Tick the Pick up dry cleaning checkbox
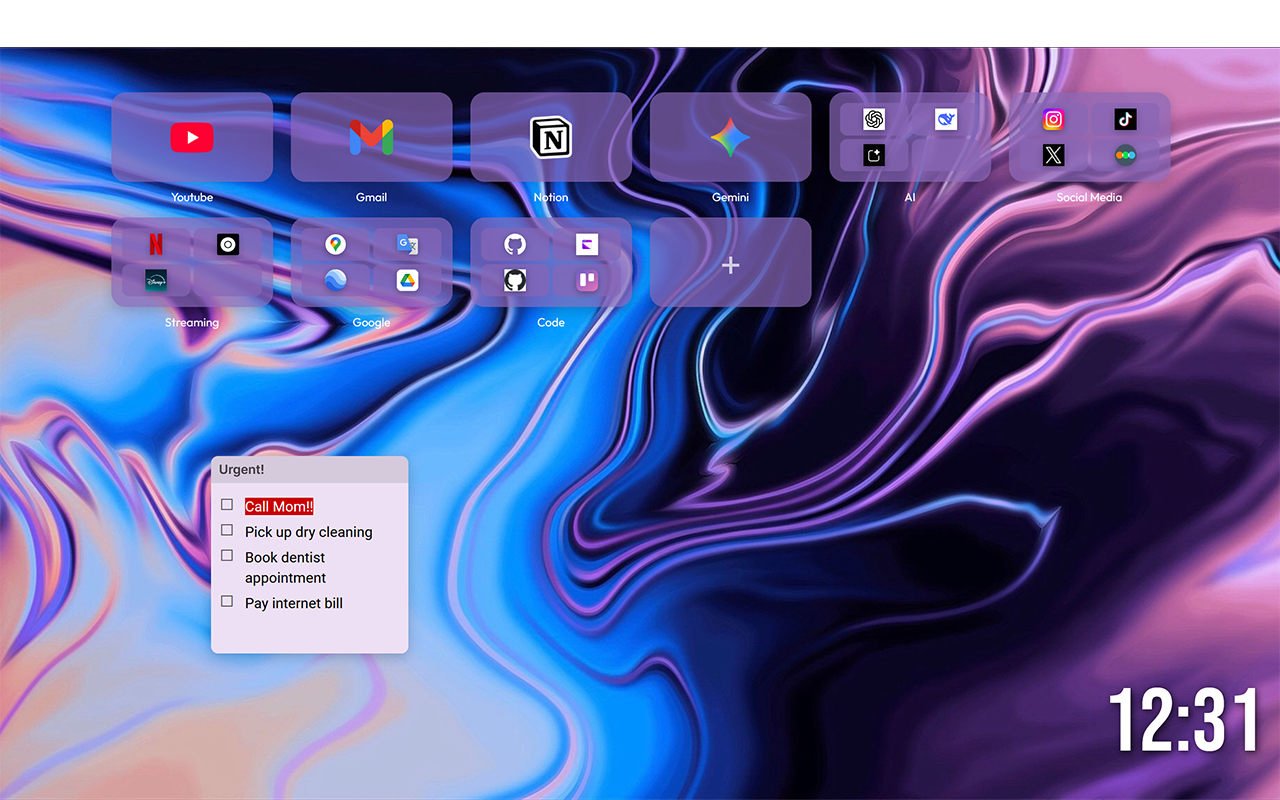This screenshot has width=1280, height=800. 227,530
